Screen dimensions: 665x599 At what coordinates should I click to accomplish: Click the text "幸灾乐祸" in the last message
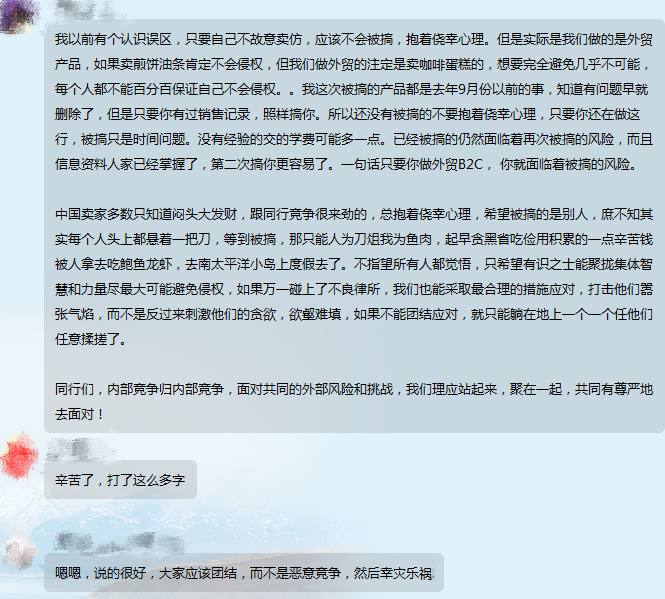[x=406, y=573]
